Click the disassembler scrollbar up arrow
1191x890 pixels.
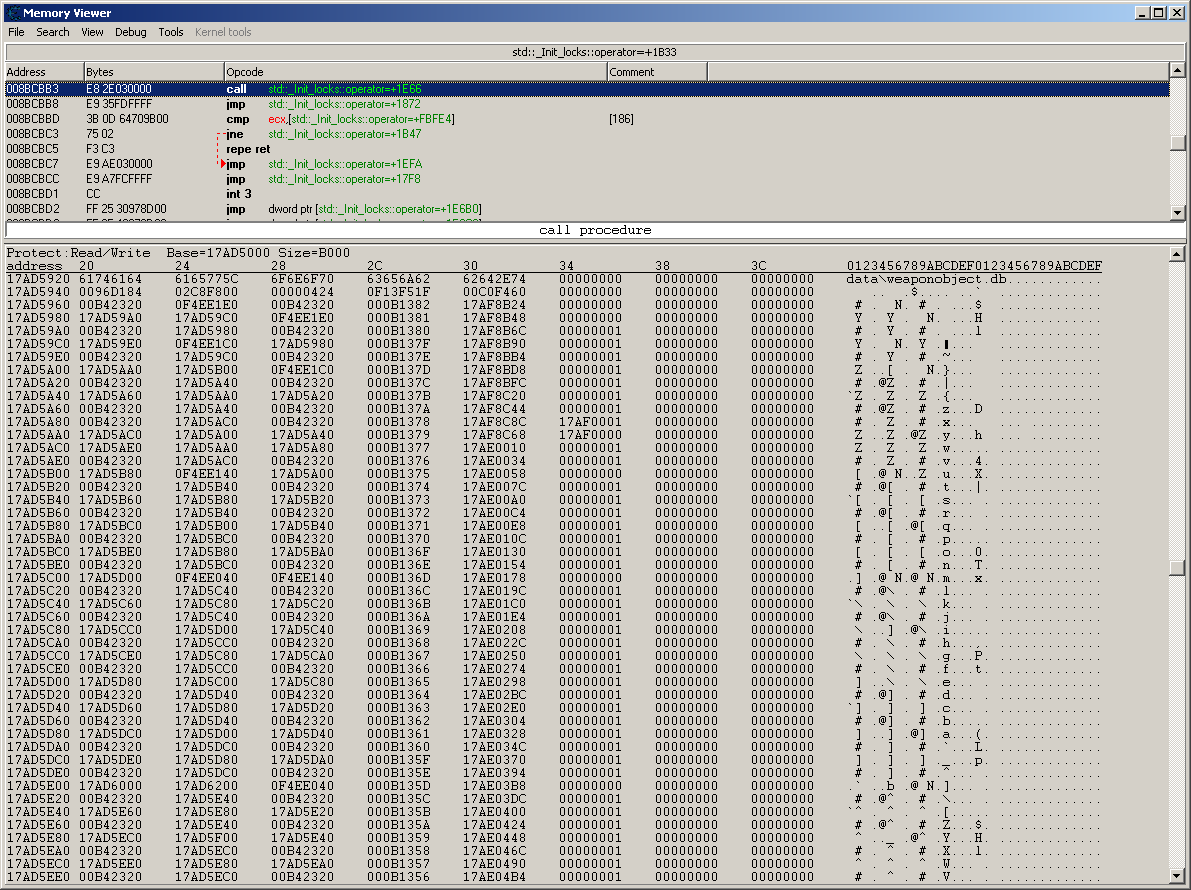coord(1178,71)
